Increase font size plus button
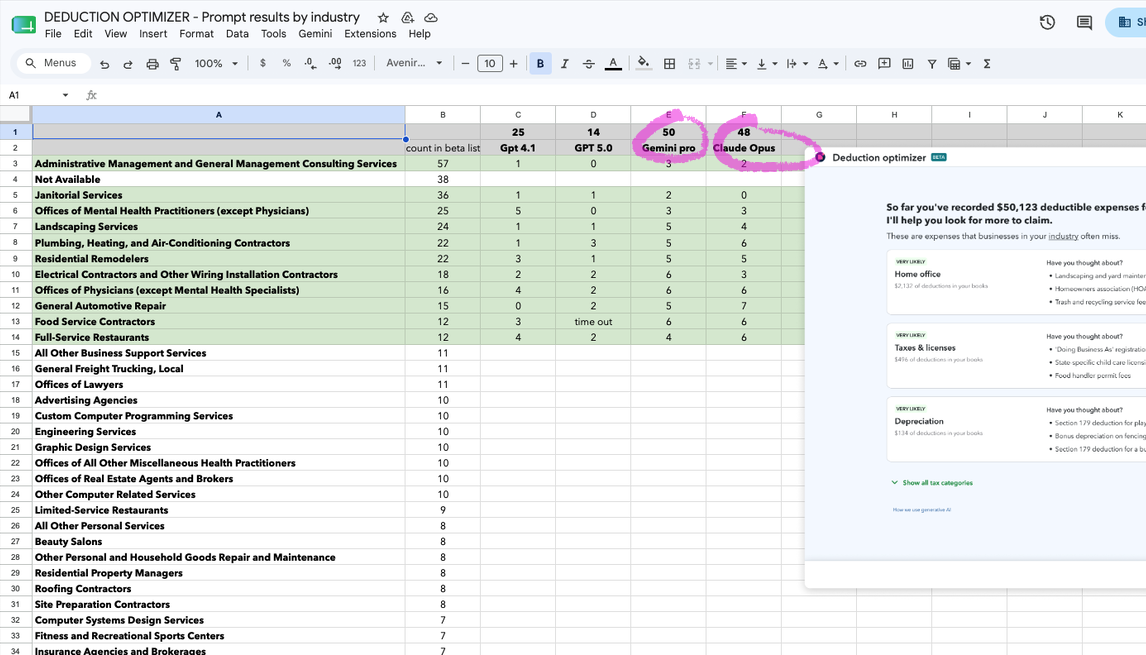Image resolution: width=1146 pixels, height=655 pixels. 514,64
